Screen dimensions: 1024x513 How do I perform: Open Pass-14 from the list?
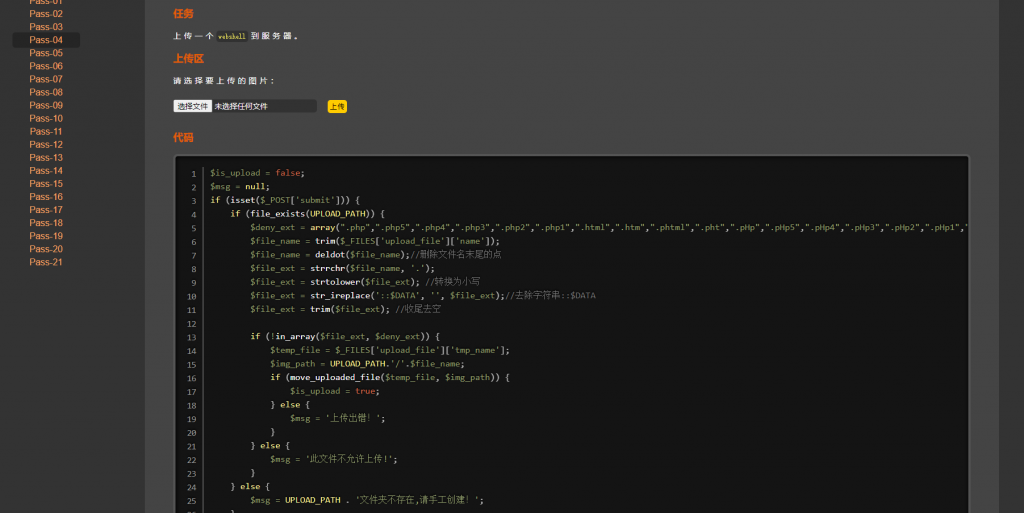[46, 170]
